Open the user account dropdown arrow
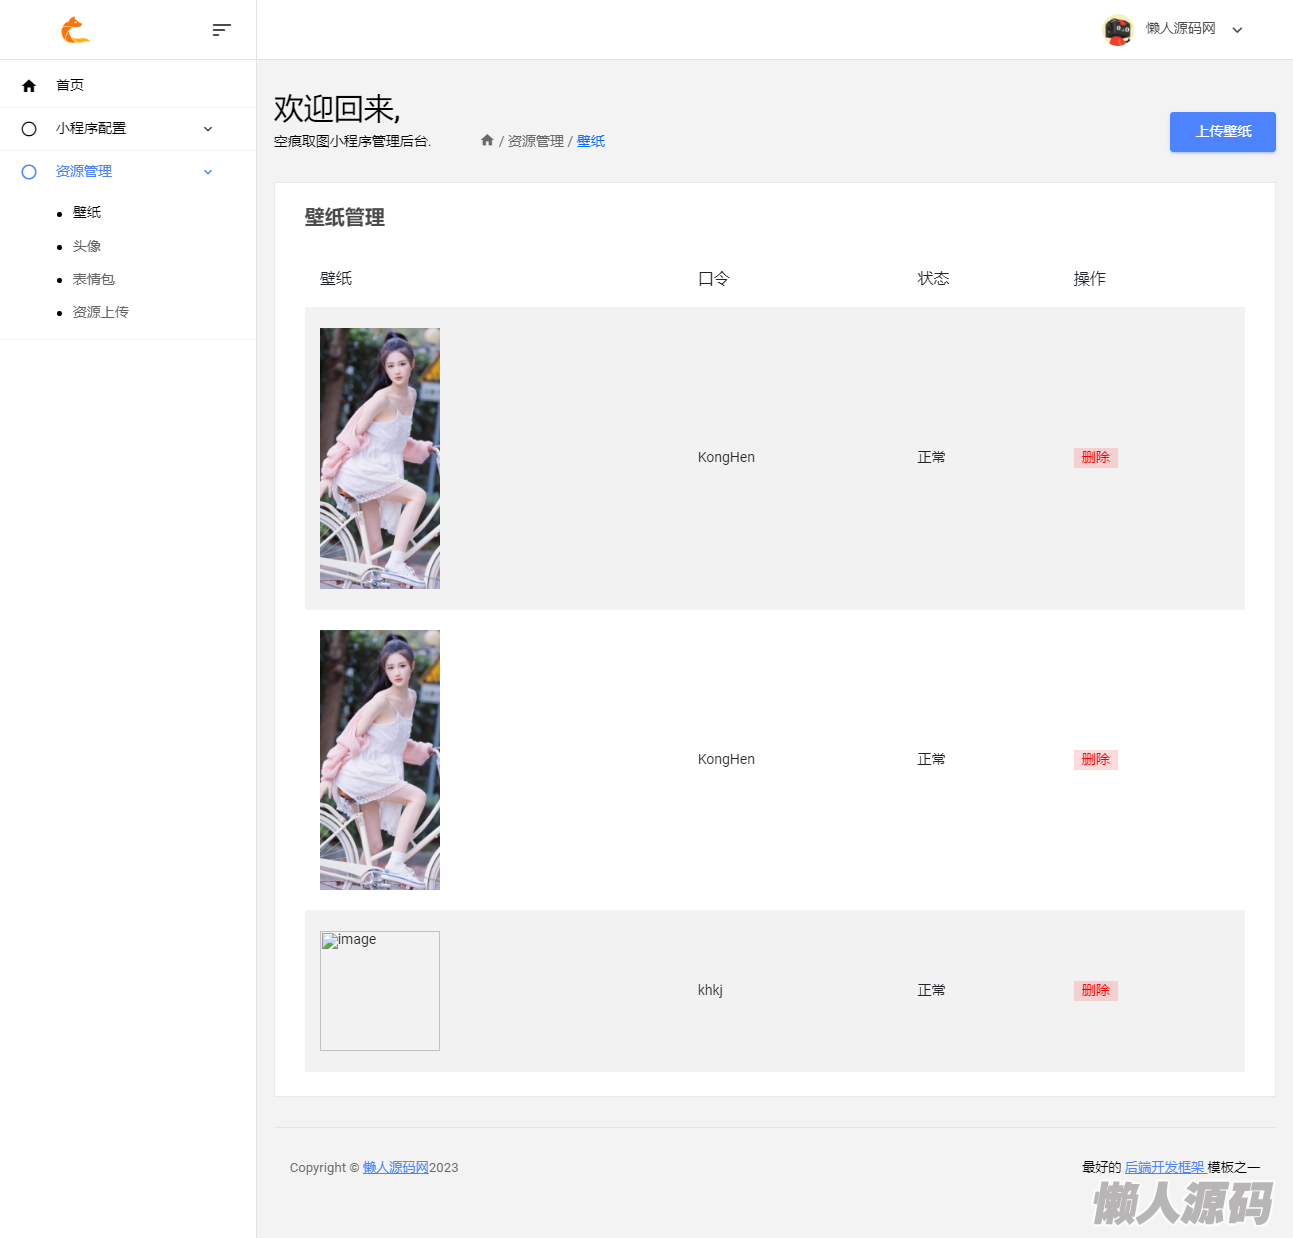The image size is (1293, 1238). point(1237,30)
